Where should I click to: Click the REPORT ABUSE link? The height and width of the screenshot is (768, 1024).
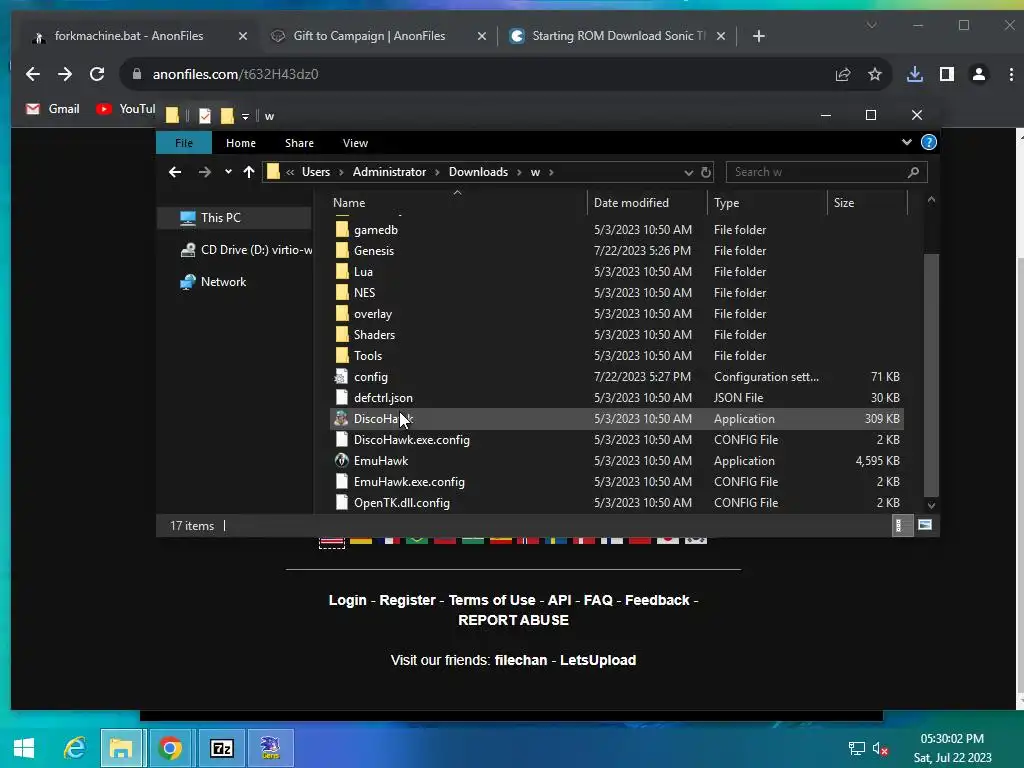pyautogui.click(x=513, y=620)
